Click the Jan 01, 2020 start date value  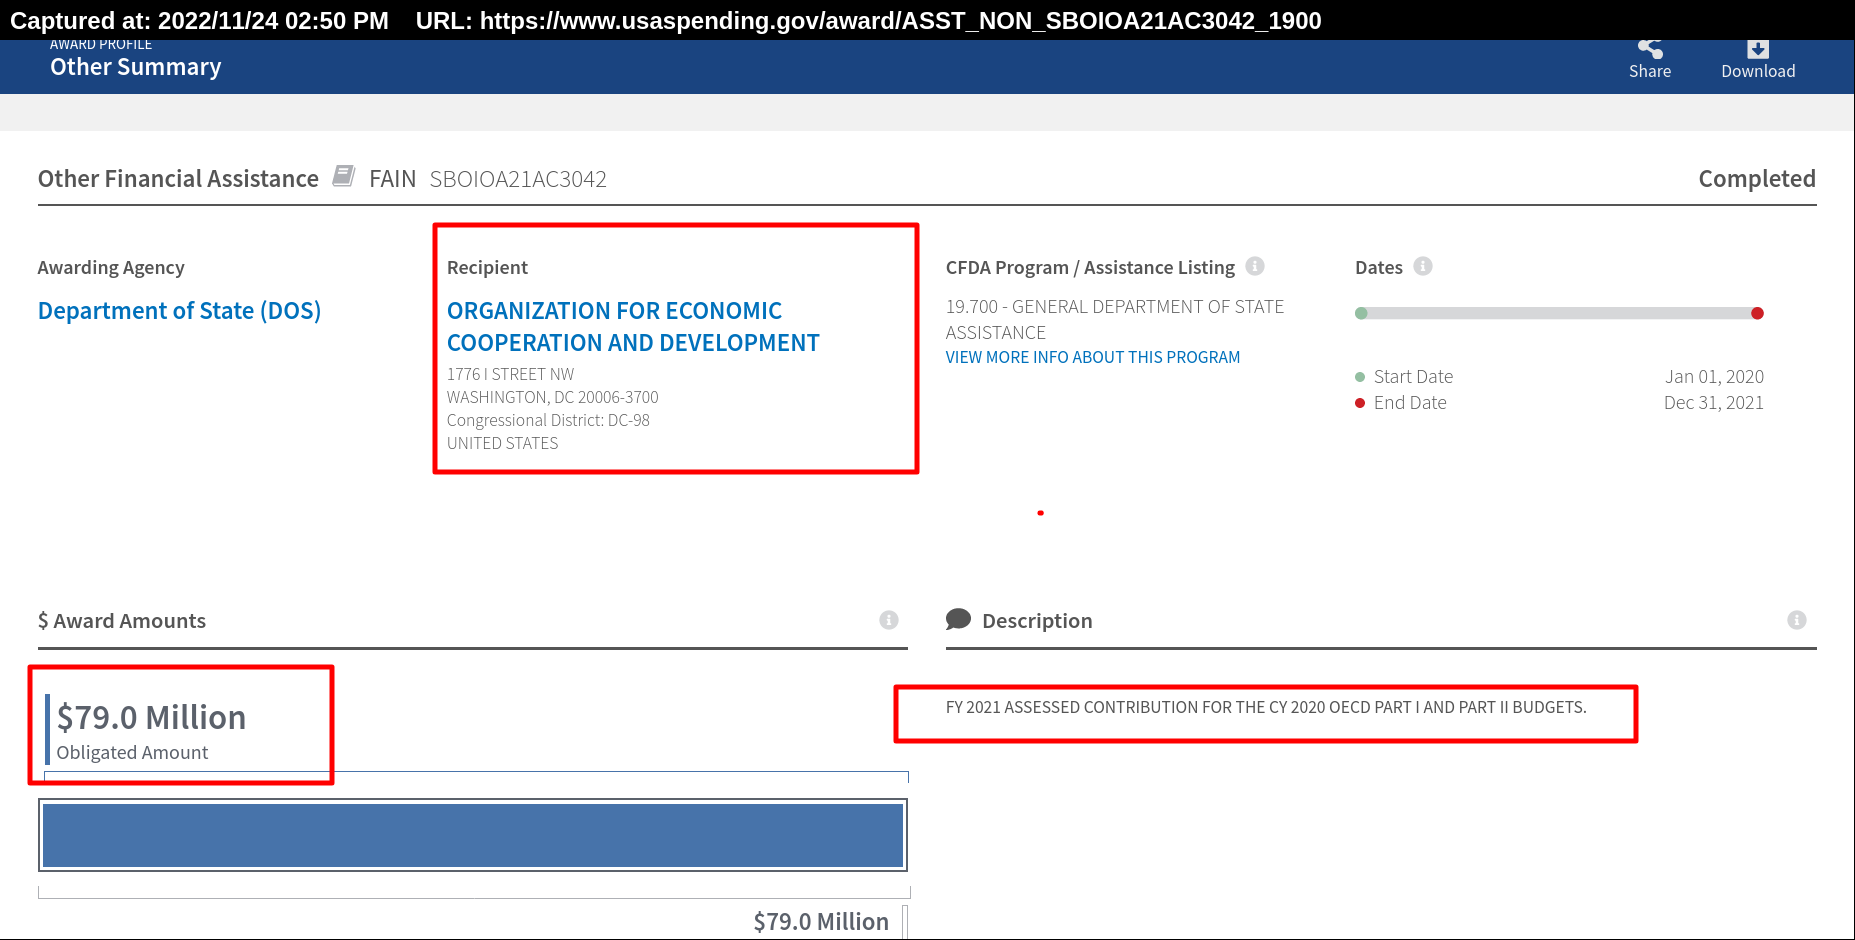[1714, 377]
